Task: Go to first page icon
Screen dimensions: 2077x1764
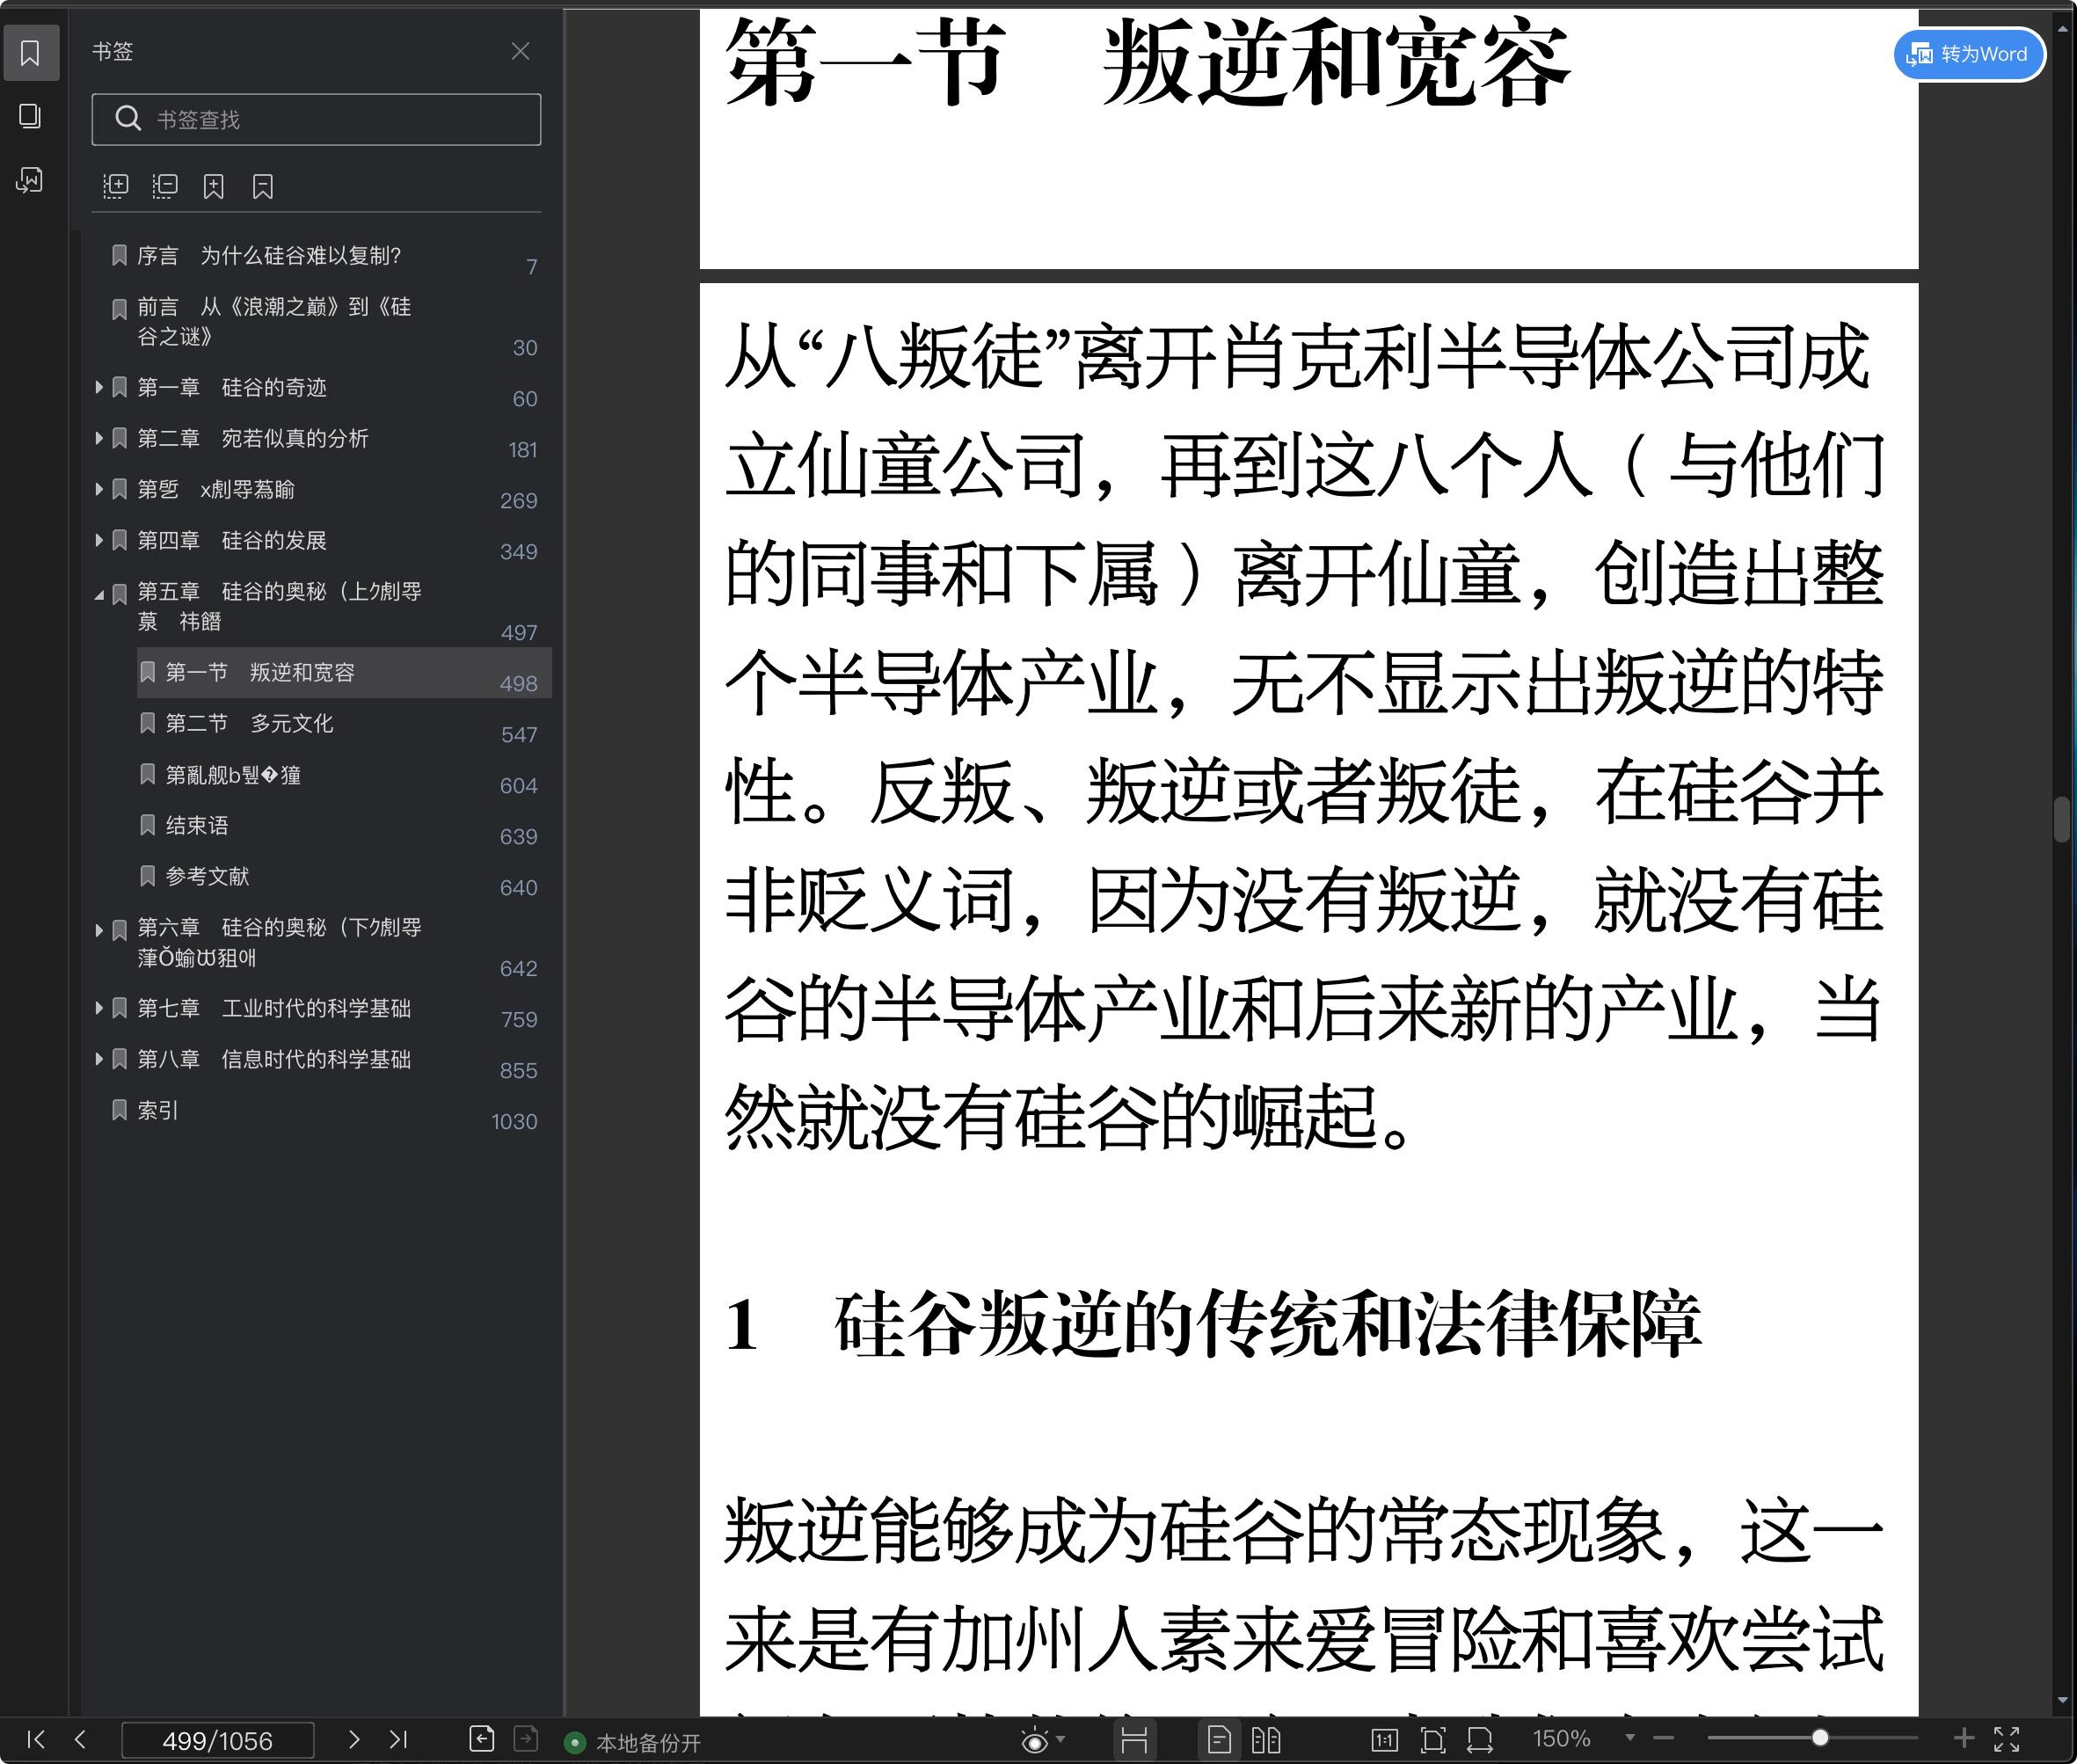Action: point(36,1740)
